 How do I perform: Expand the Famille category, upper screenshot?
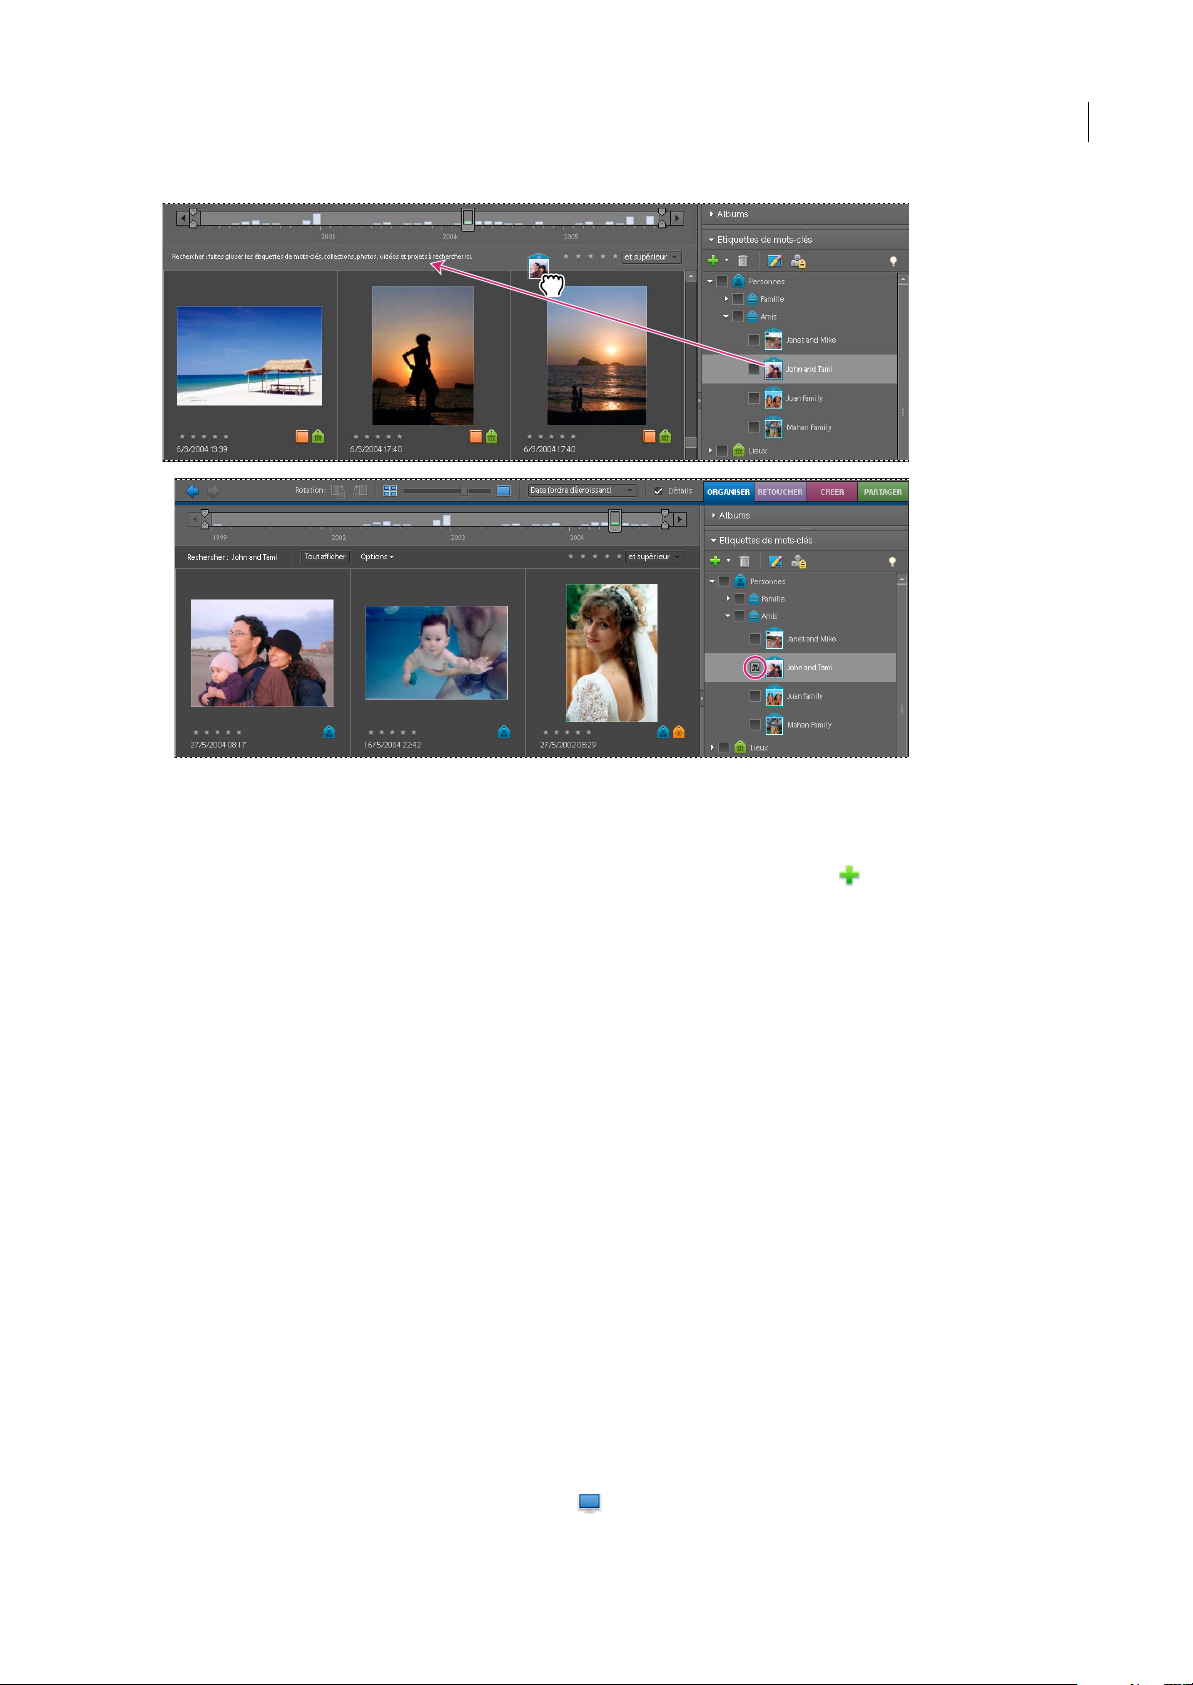click(x=727, y=299)
